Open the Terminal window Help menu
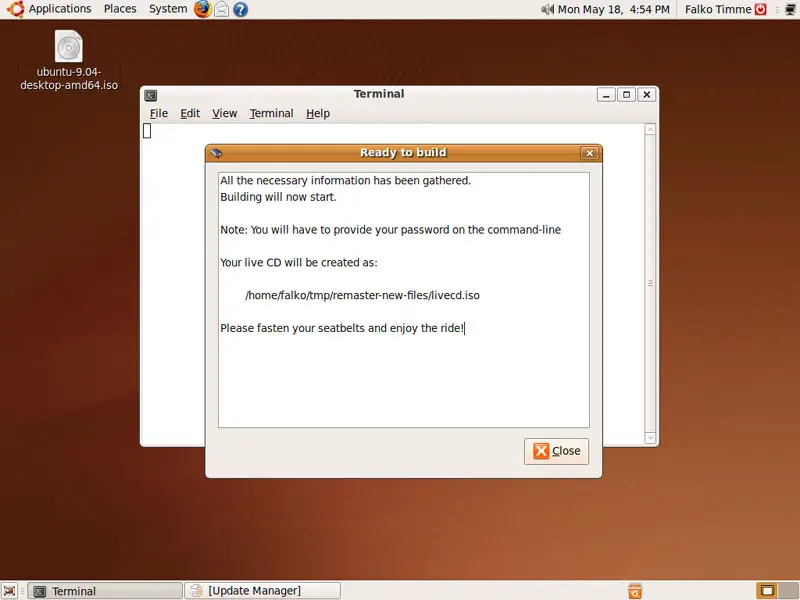Image resolution: width=800 pixels, height=600 pixels. coord(318,113)
